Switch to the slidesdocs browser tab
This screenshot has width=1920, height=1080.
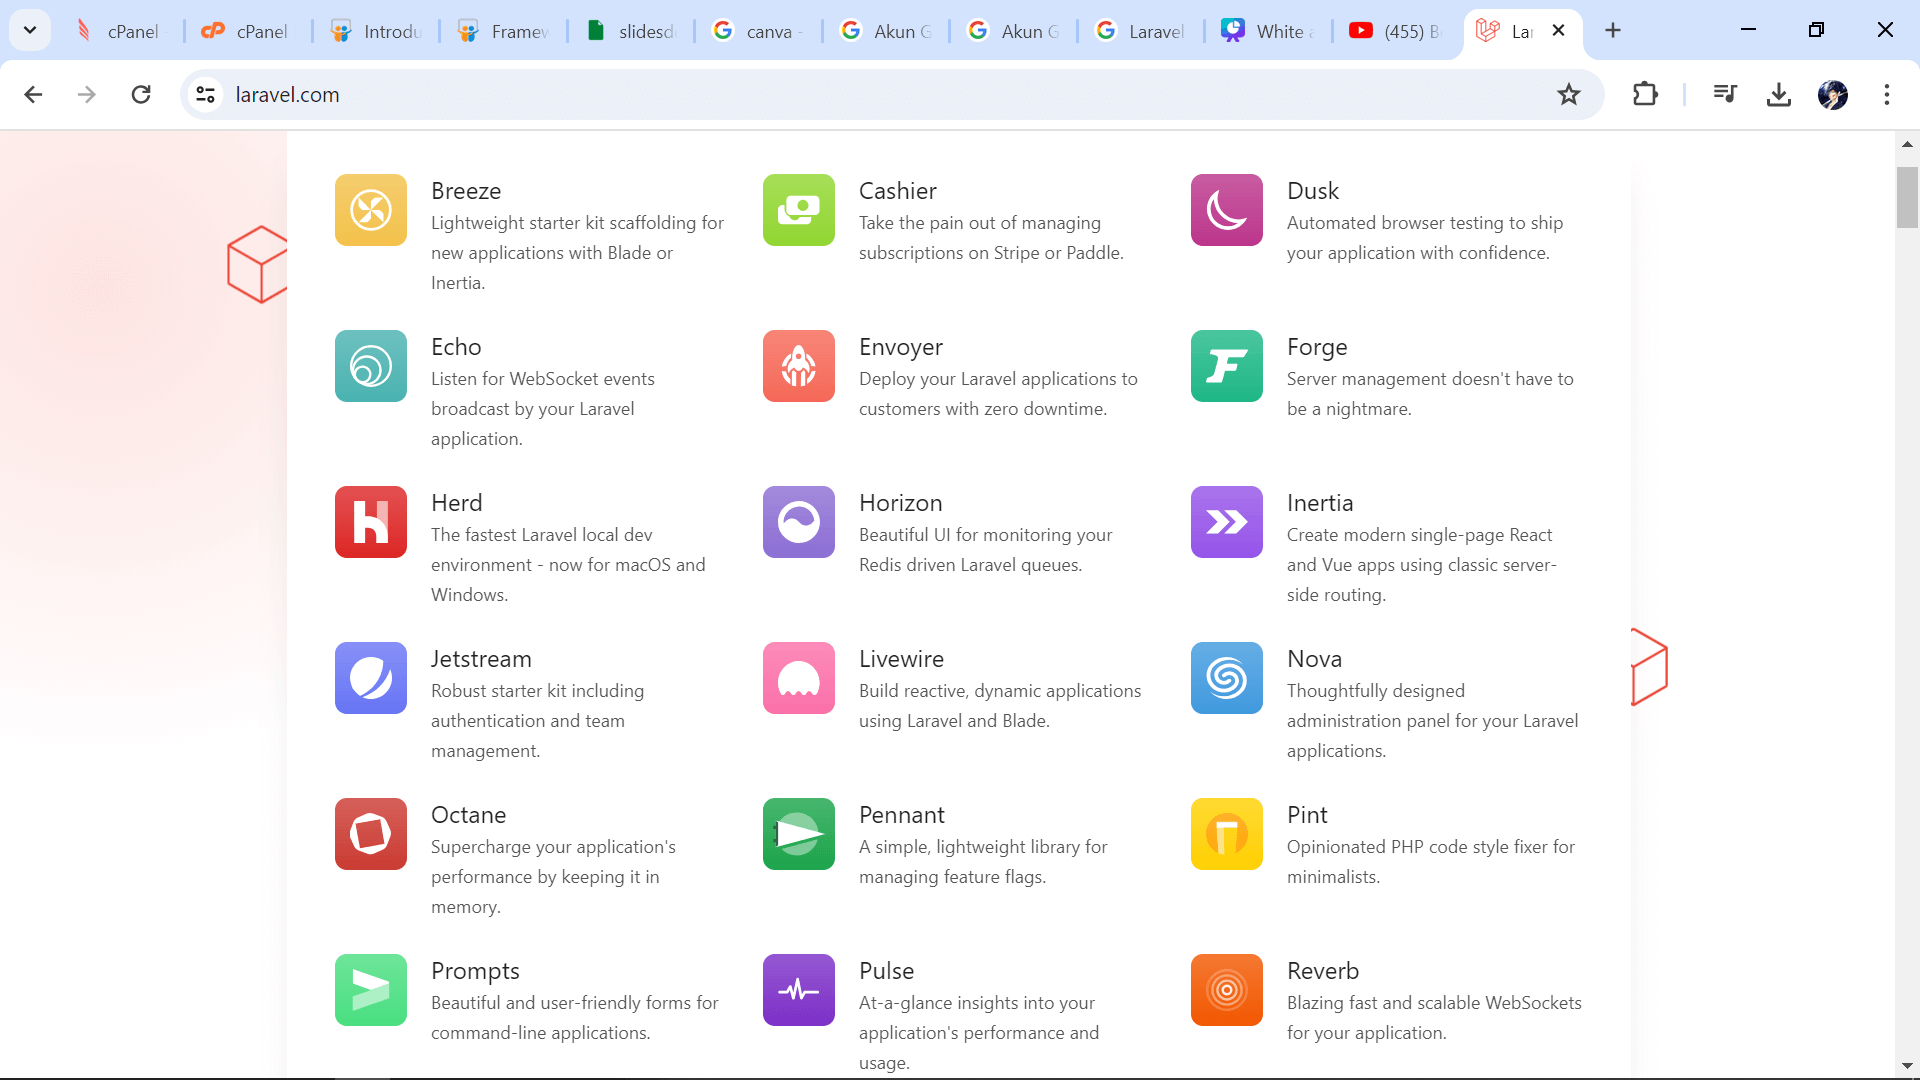[x=632, y=31]
